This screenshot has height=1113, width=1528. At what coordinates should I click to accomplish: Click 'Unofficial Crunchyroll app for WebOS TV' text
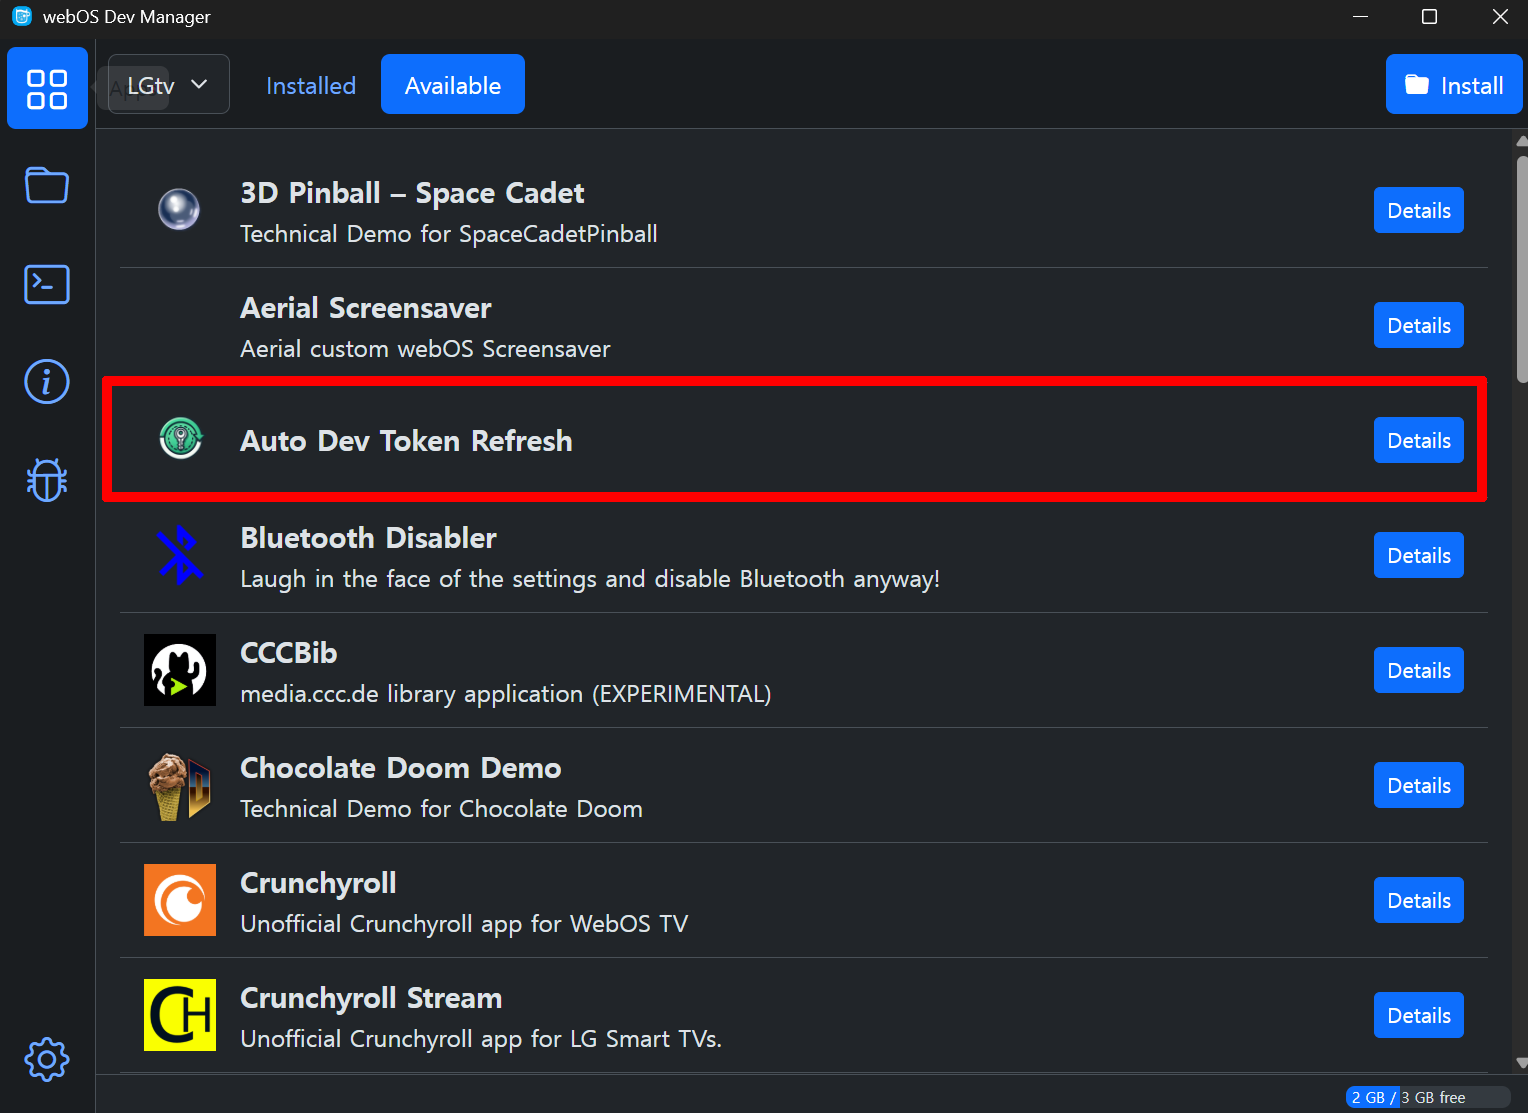[x=464, y=924]
